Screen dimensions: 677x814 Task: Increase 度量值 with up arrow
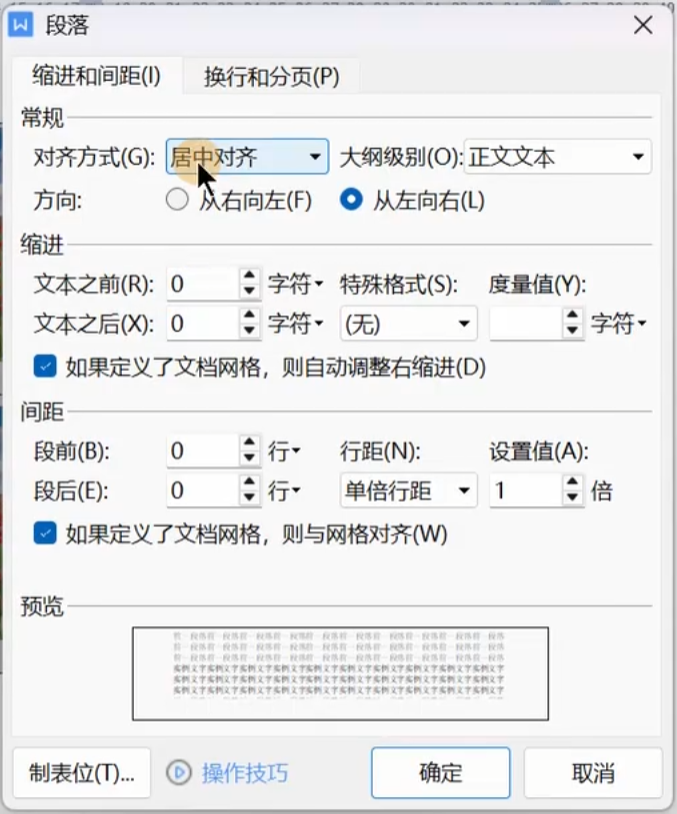(573, 315)
